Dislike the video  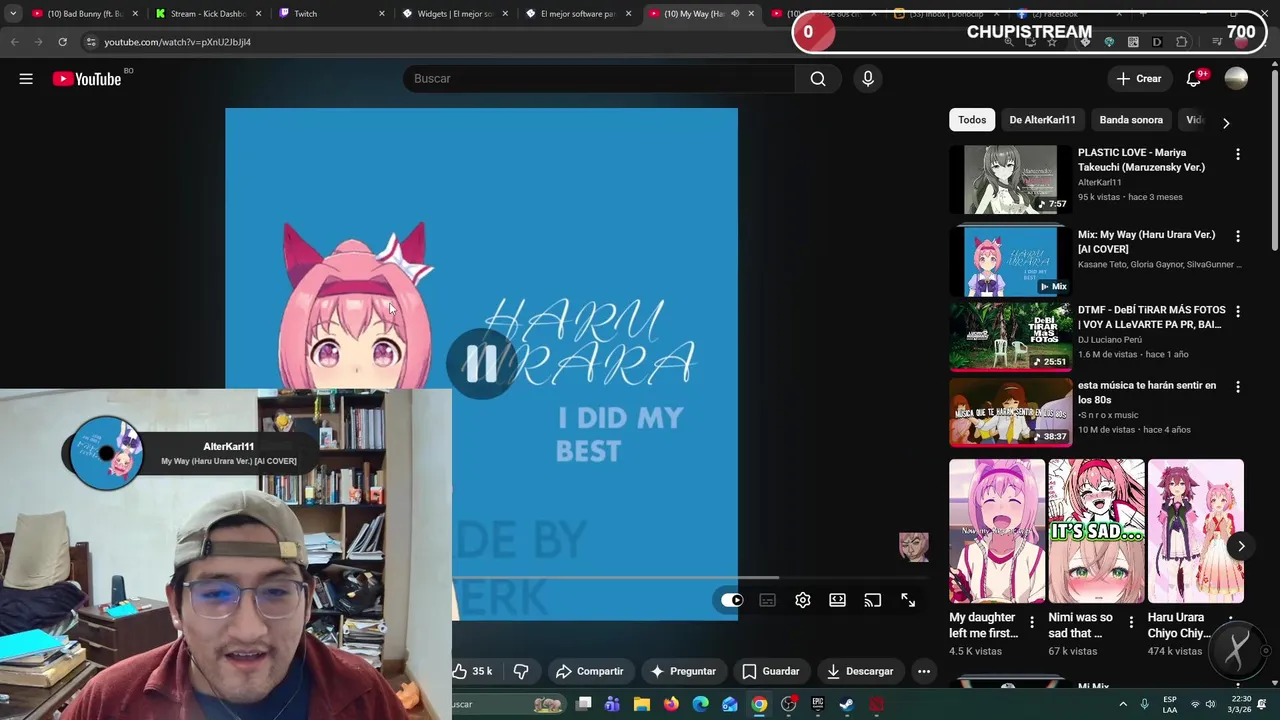pyautogui.click(x=521, y=671)
